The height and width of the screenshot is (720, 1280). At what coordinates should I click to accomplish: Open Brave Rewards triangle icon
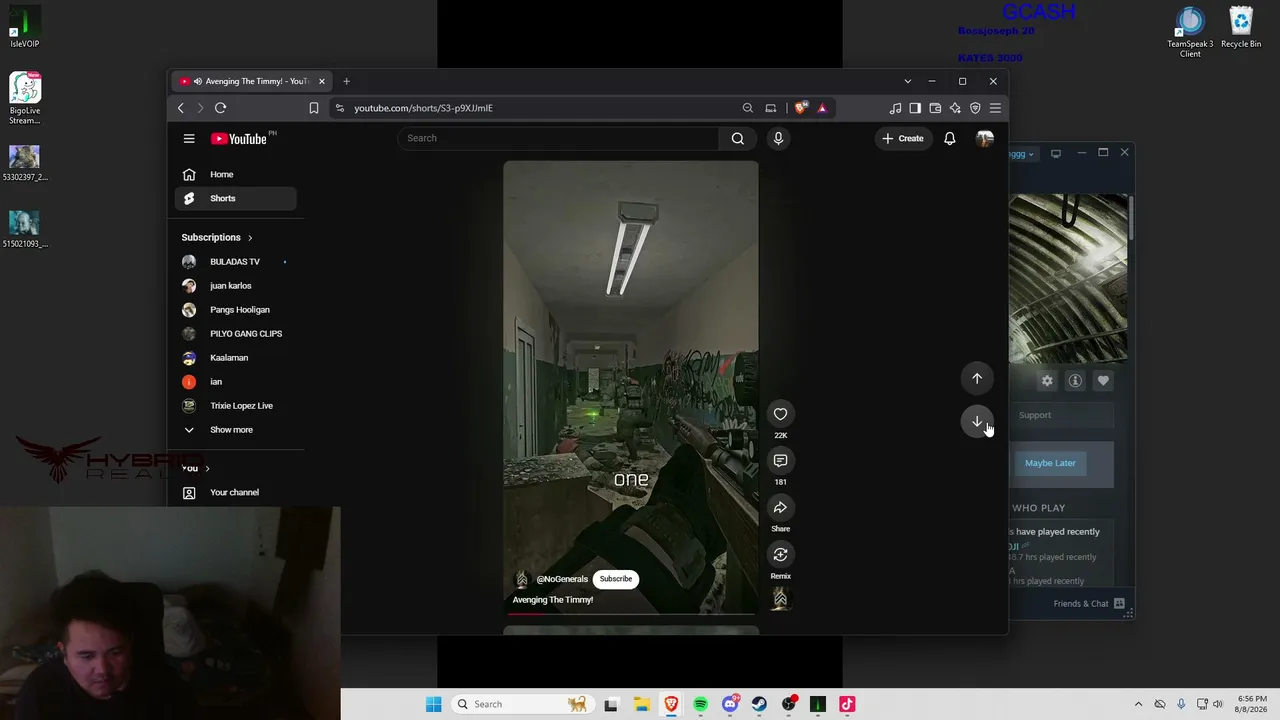pyautogui.click(x=822, y=108)
